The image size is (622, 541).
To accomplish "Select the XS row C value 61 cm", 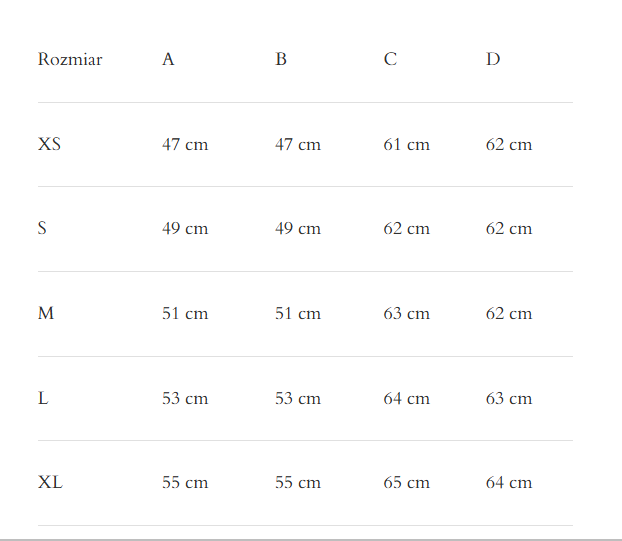I will click(406, 144).
